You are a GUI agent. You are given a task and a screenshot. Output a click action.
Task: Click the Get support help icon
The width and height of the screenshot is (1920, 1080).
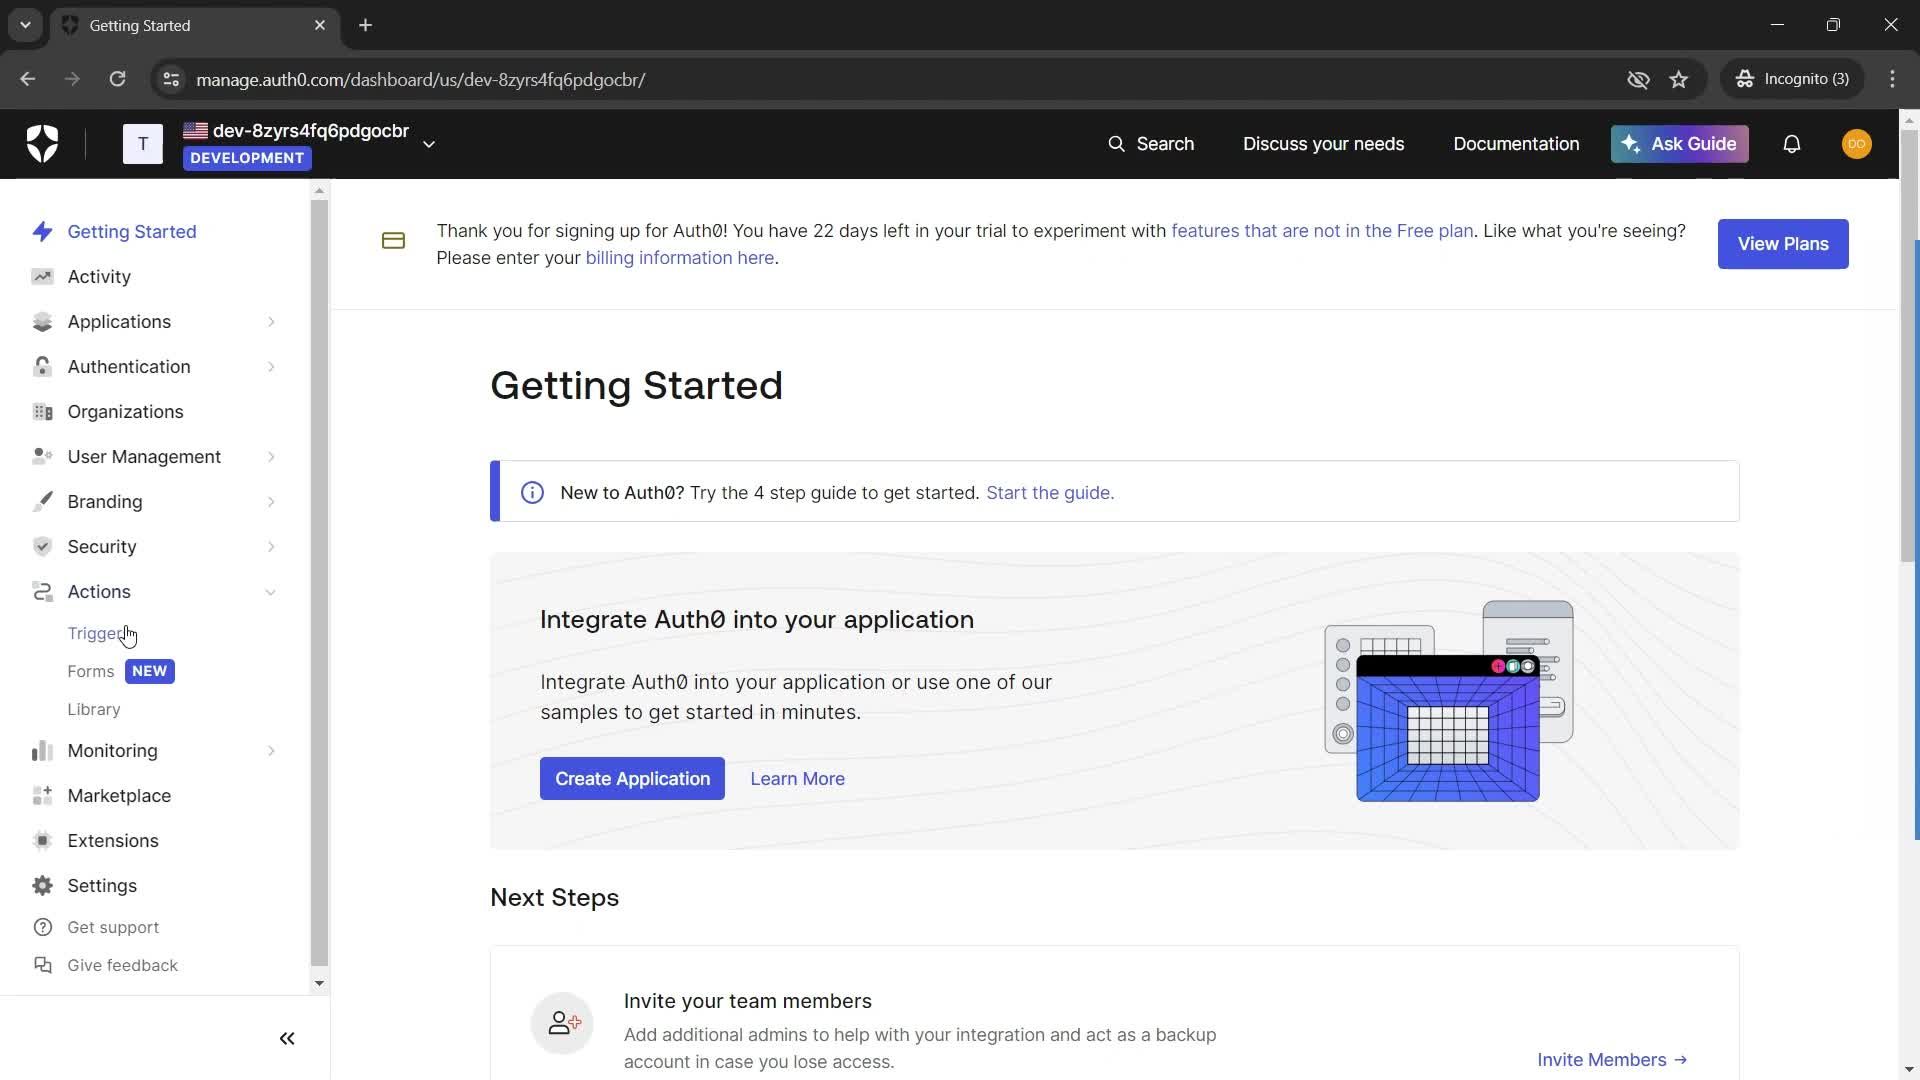coord(42,928)
